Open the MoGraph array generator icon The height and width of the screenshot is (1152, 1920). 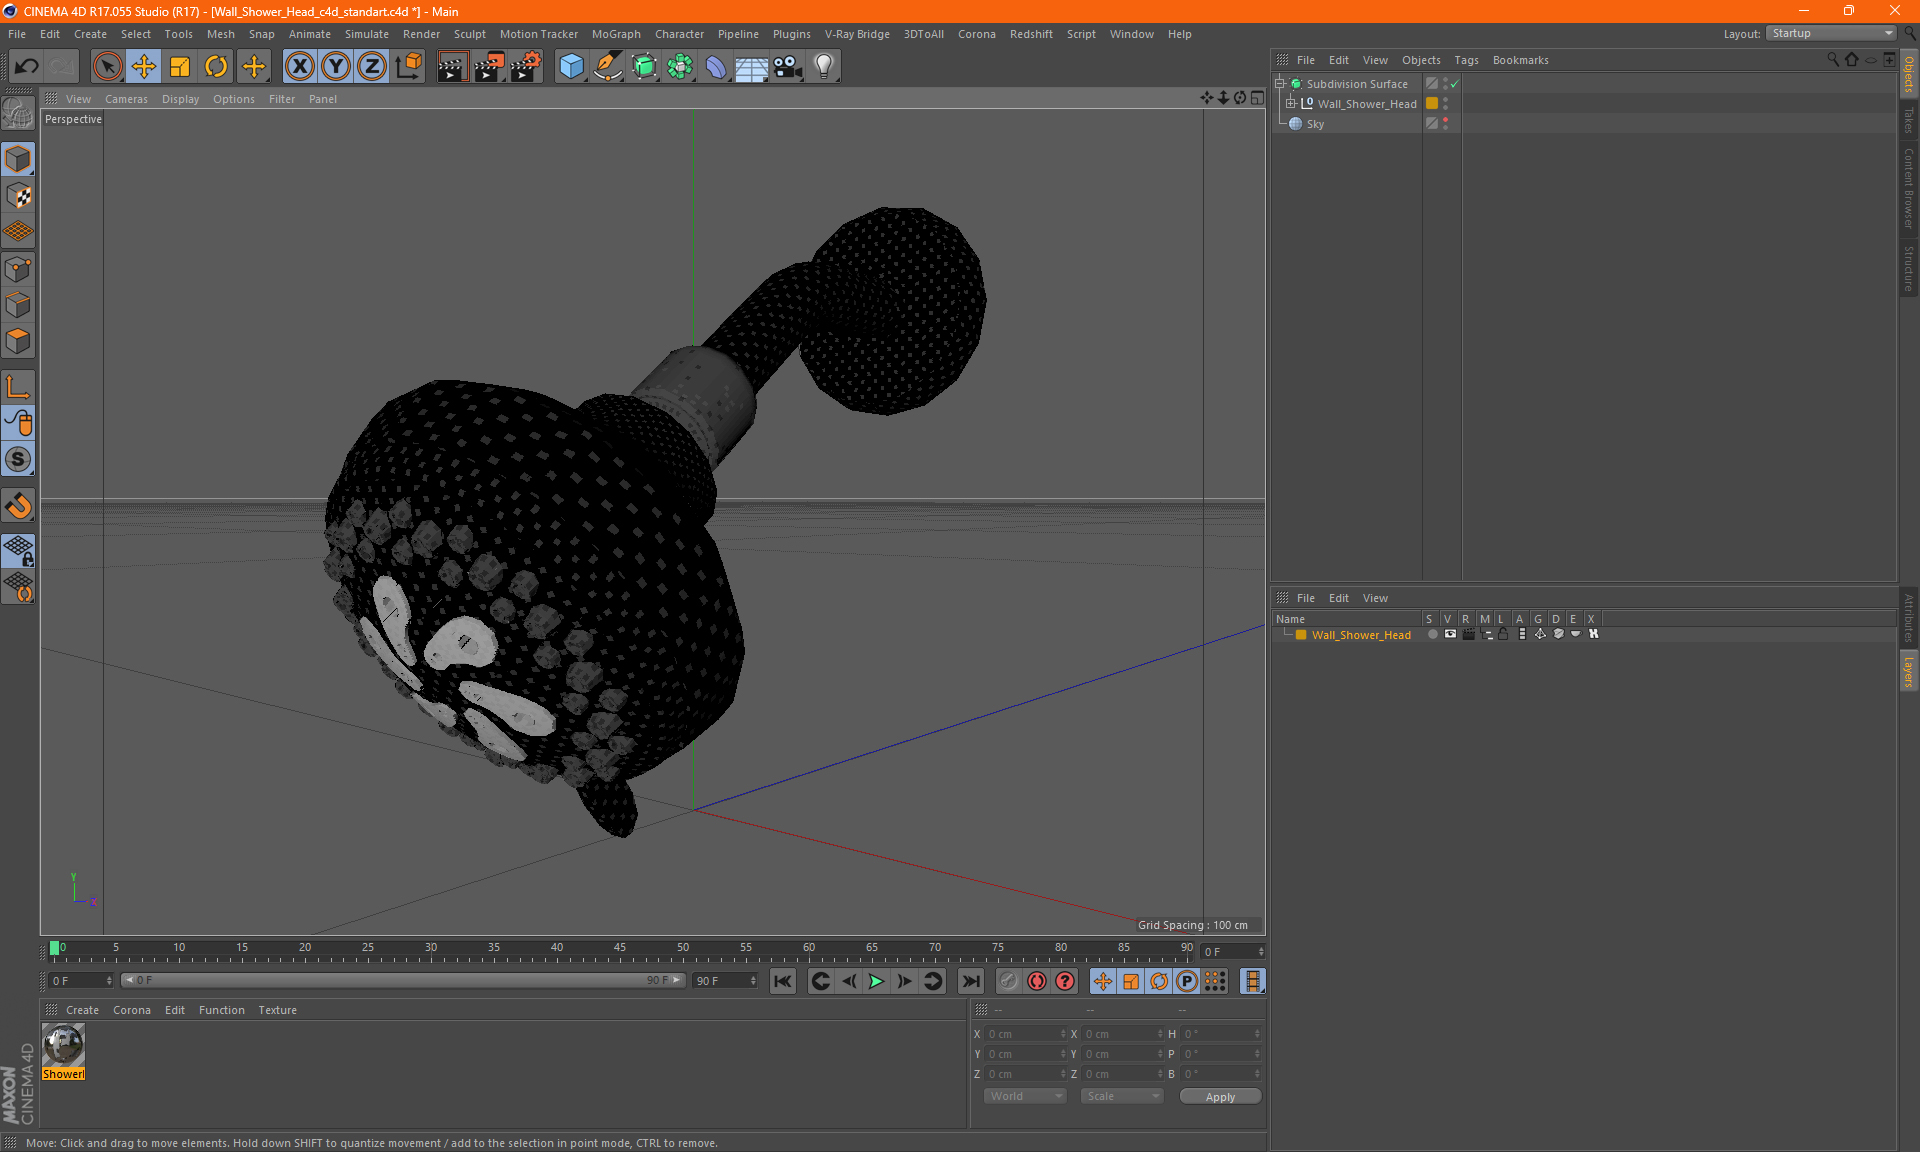[680, 66]
